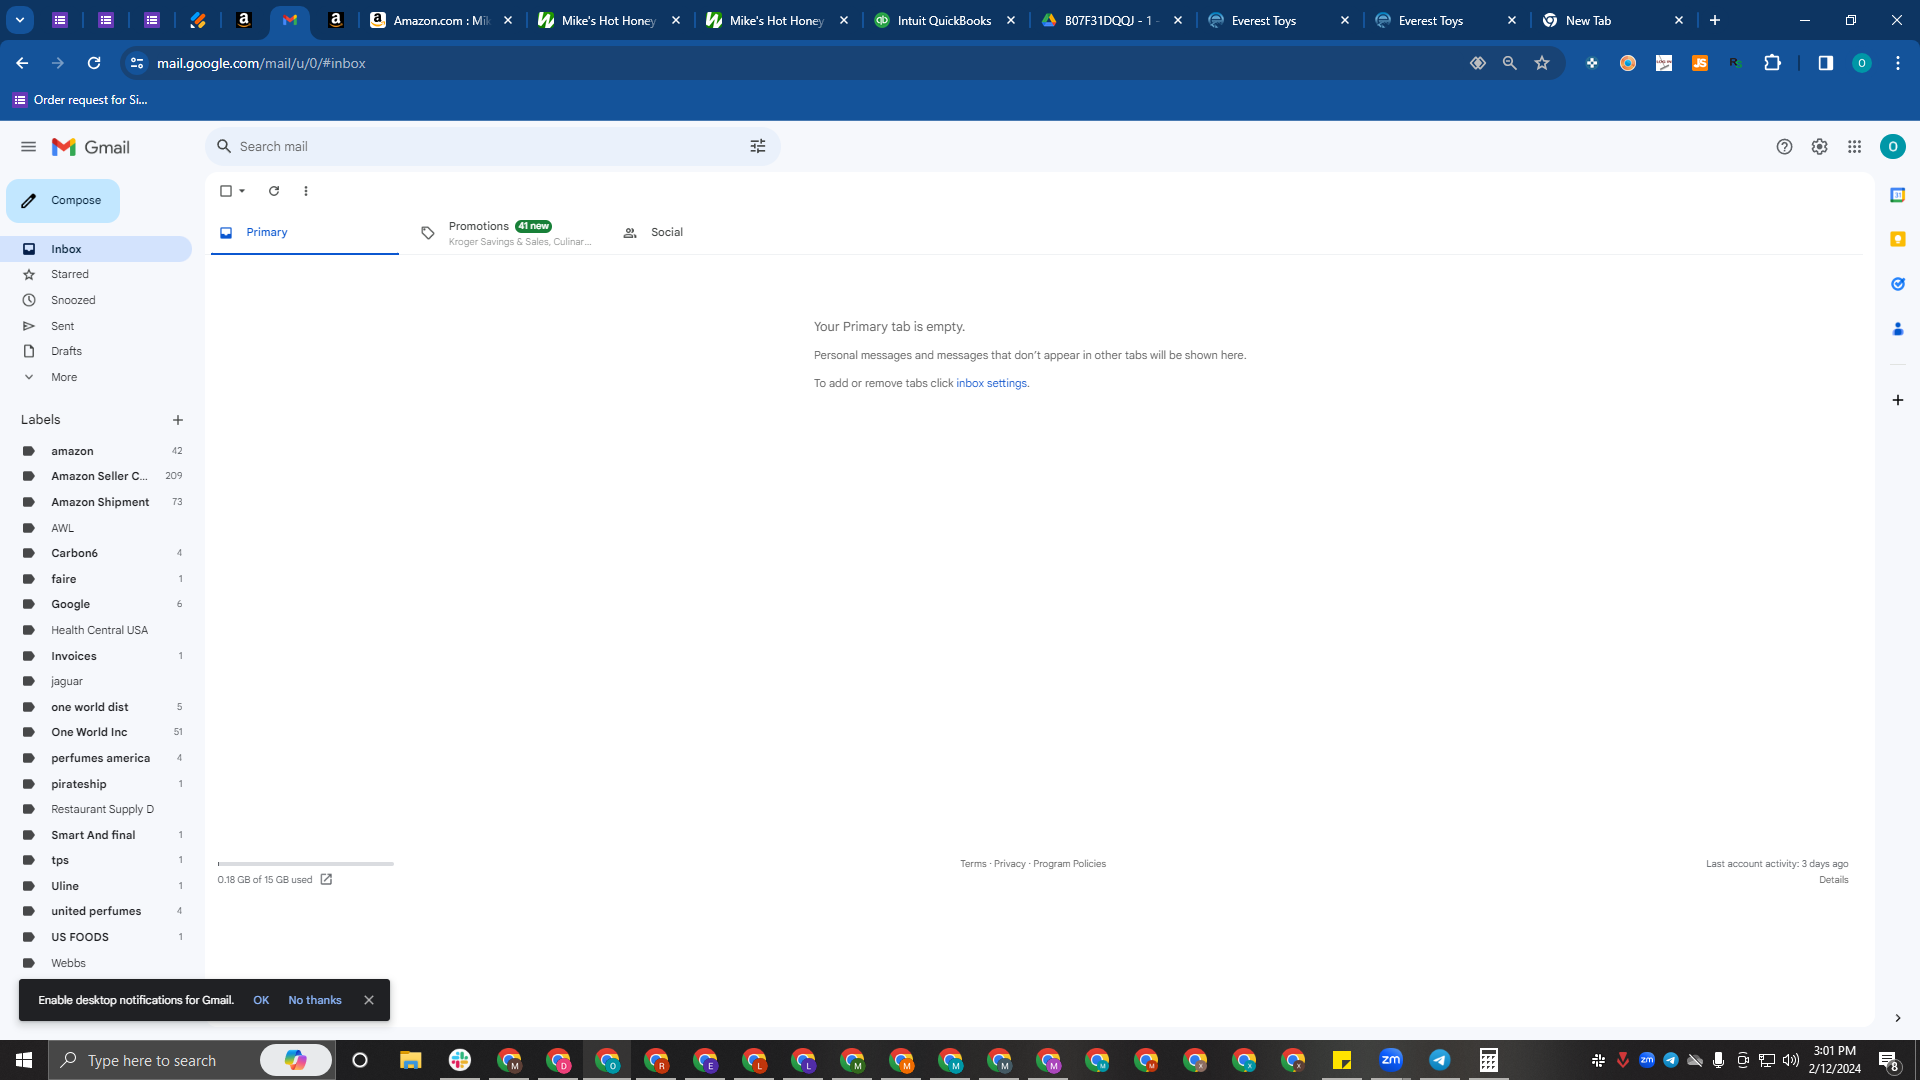1920x1080 pixels.
Task: Open Windows Start menu
Action: (24, 1060)
